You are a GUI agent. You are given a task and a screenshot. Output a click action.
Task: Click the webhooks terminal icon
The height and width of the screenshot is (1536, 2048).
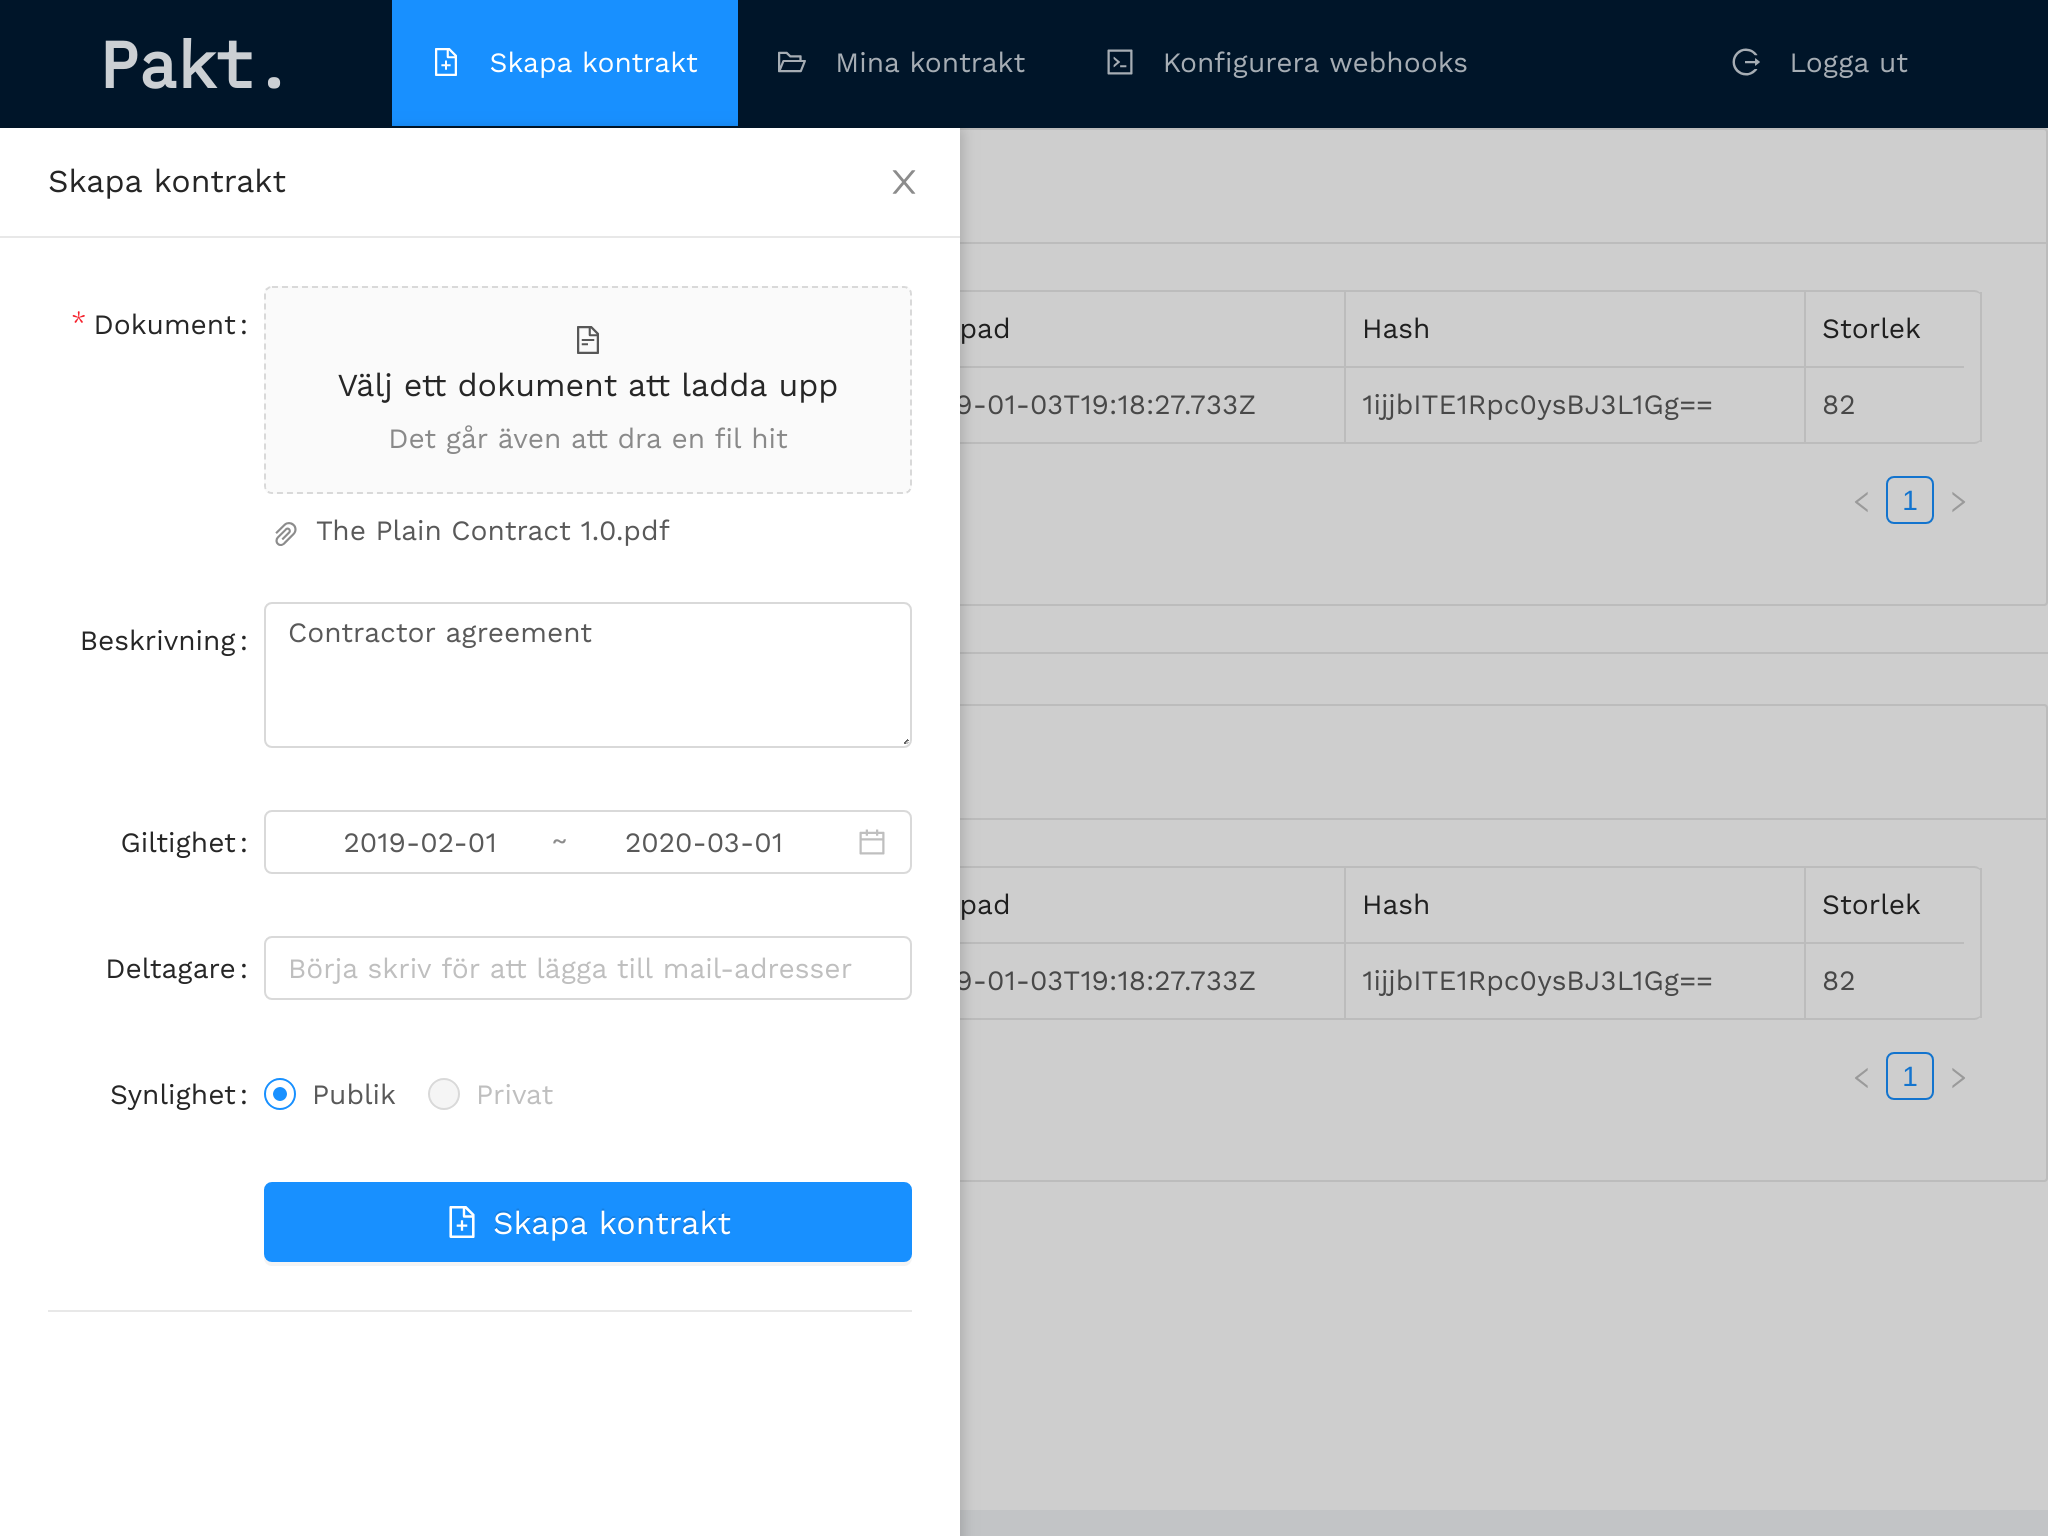(1119, 63)
